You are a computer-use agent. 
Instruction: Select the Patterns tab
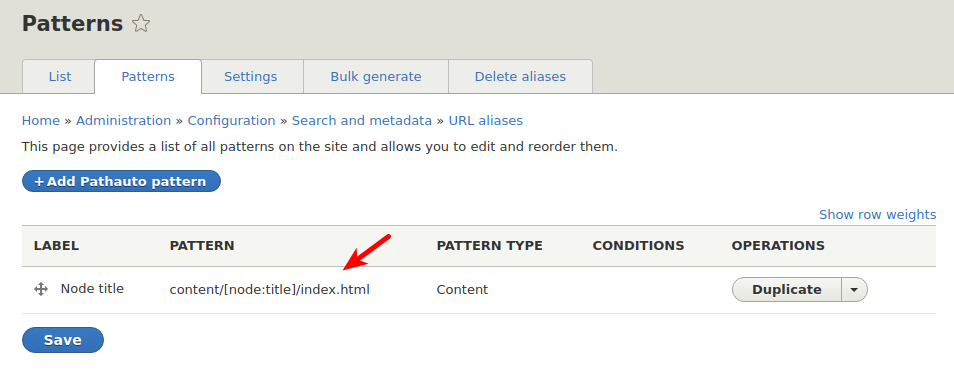tap(148, 77)
